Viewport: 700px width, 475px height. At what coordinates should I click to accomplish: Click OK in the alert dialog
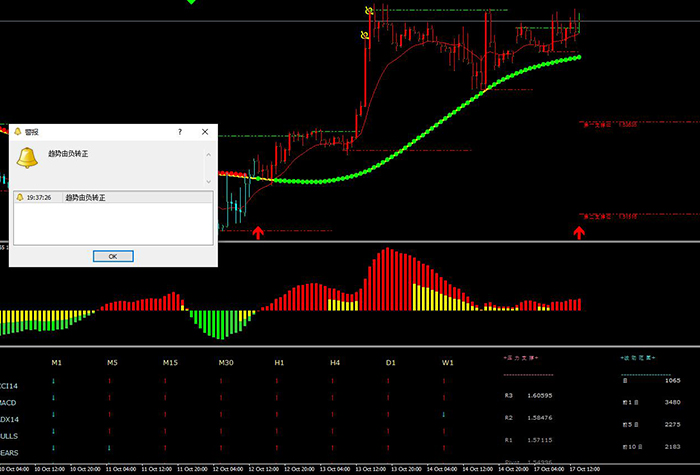113,256
